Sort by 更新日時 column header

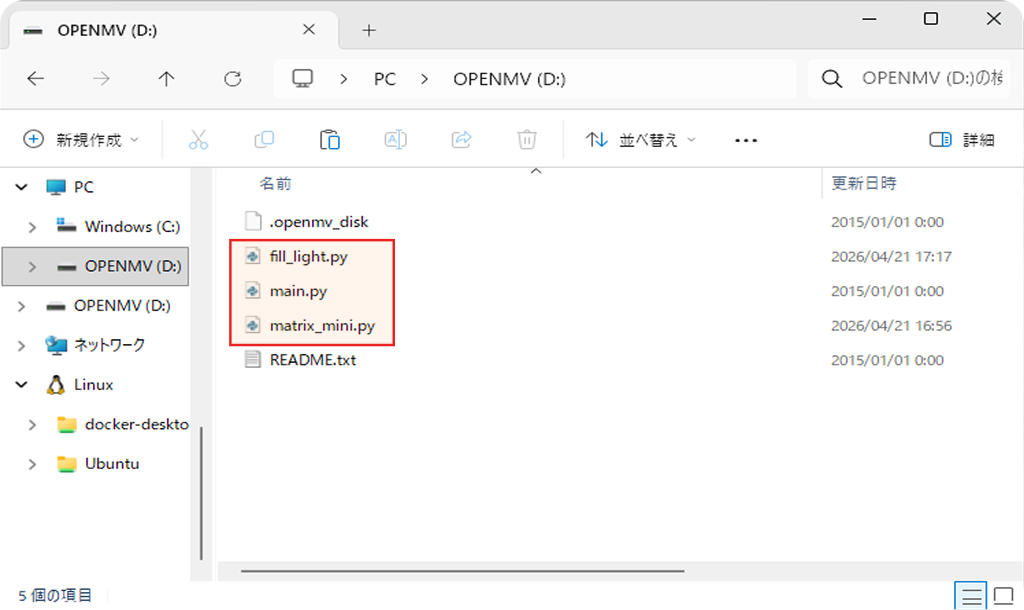pyautogui.click(x=863, y=183)
